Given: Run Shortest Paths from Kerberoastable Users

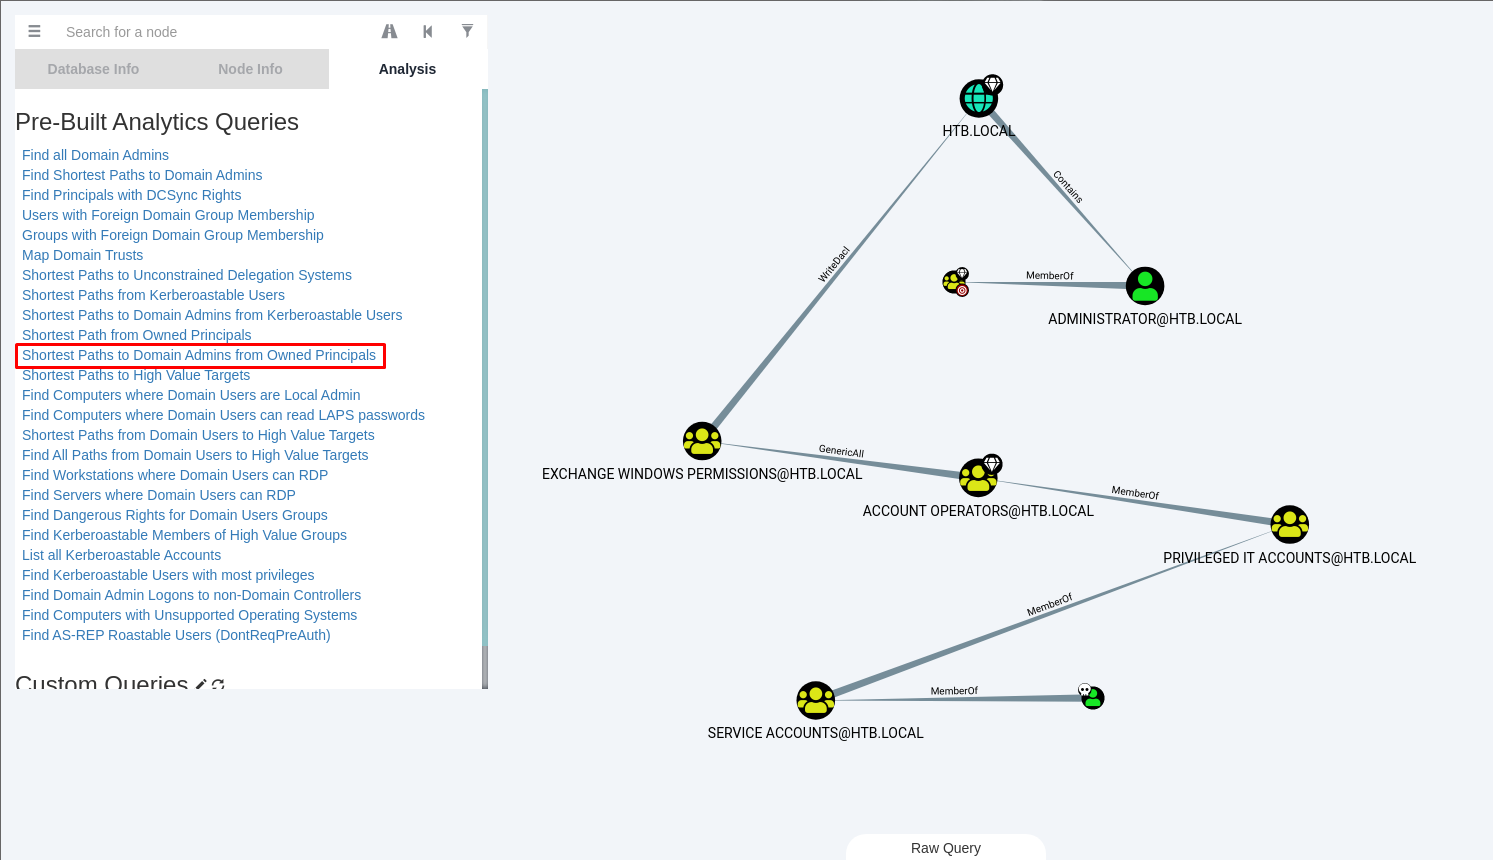Looking at the screenshot, I should tap(153, 295).
